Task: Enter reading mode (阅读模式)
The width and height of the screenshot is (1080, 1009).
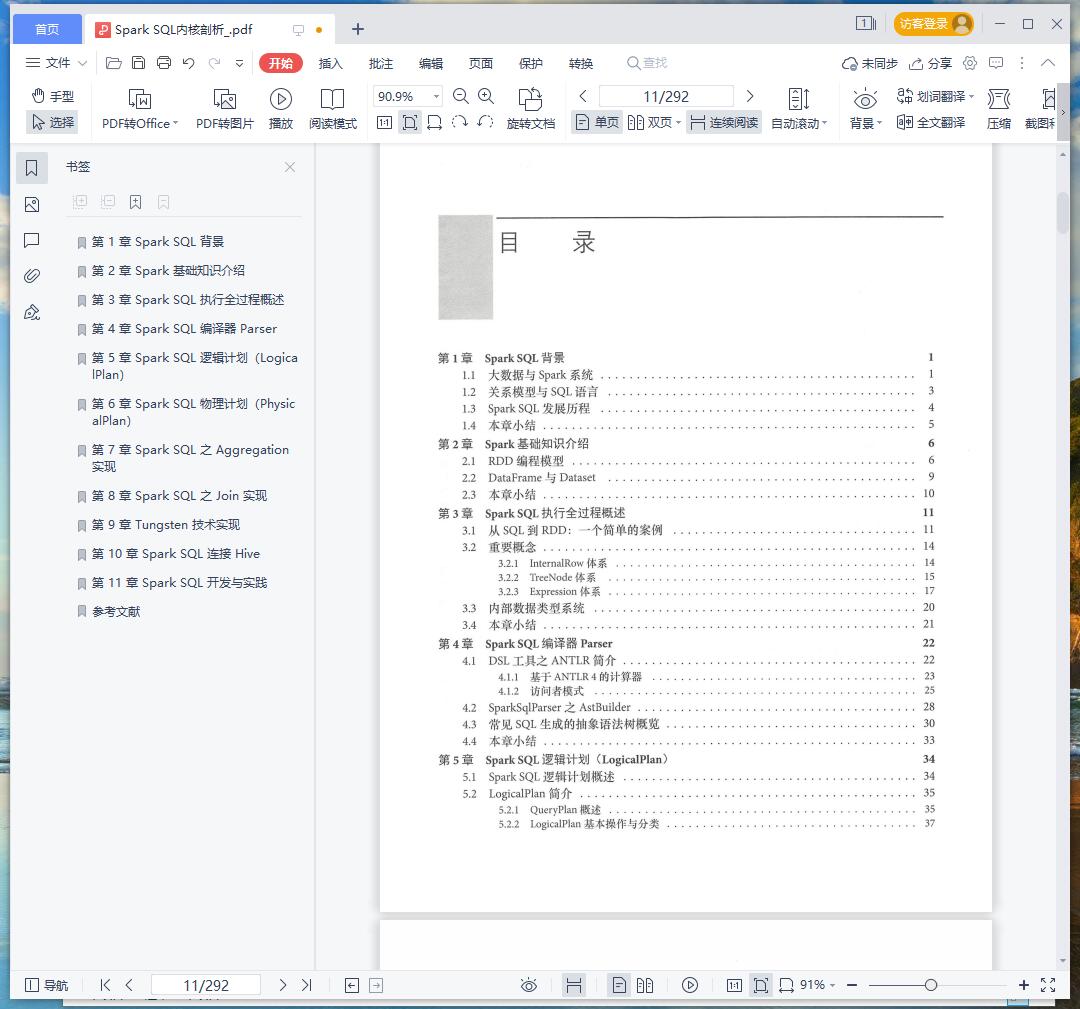Action: [x=333, y=109]
